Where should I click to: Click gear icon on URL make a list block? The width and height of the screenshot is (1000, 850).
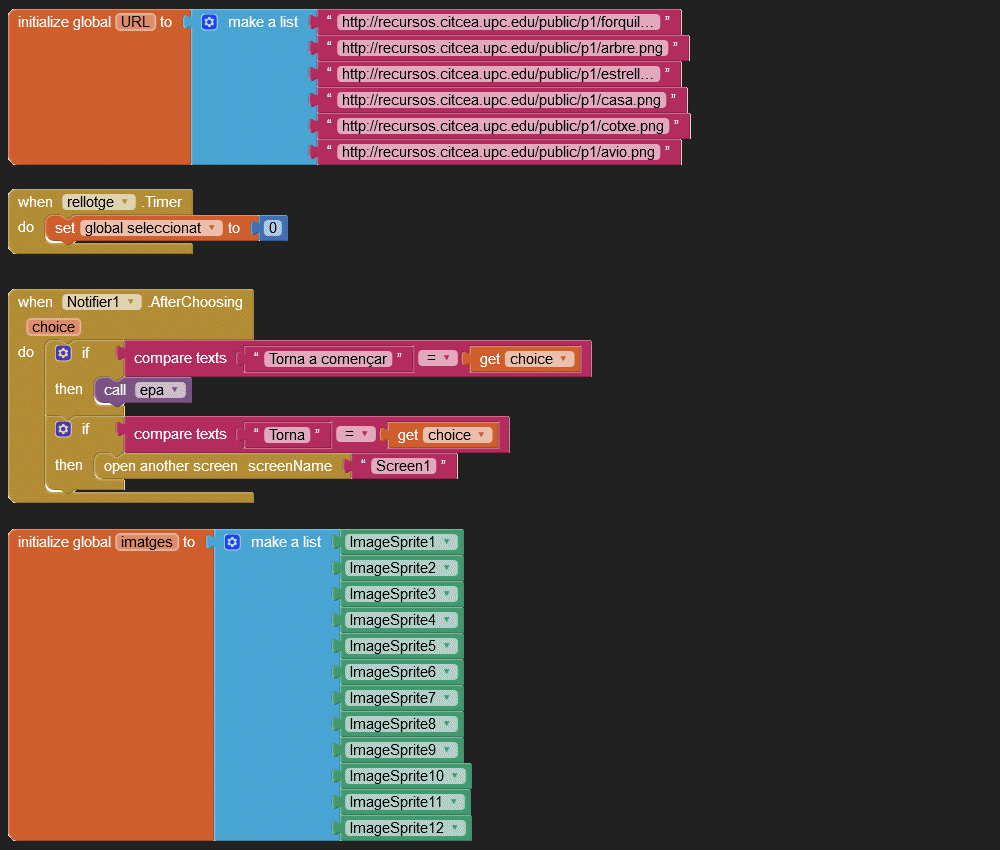tap(209, 22)
